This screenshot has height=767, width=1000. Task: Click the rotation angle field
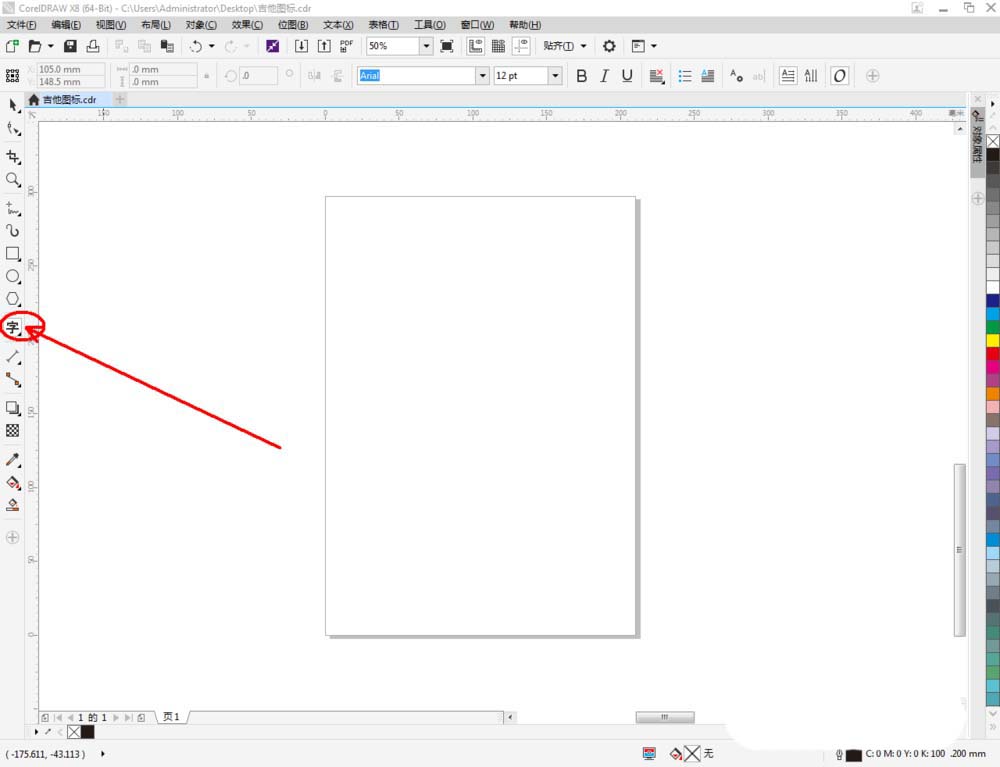258,76
